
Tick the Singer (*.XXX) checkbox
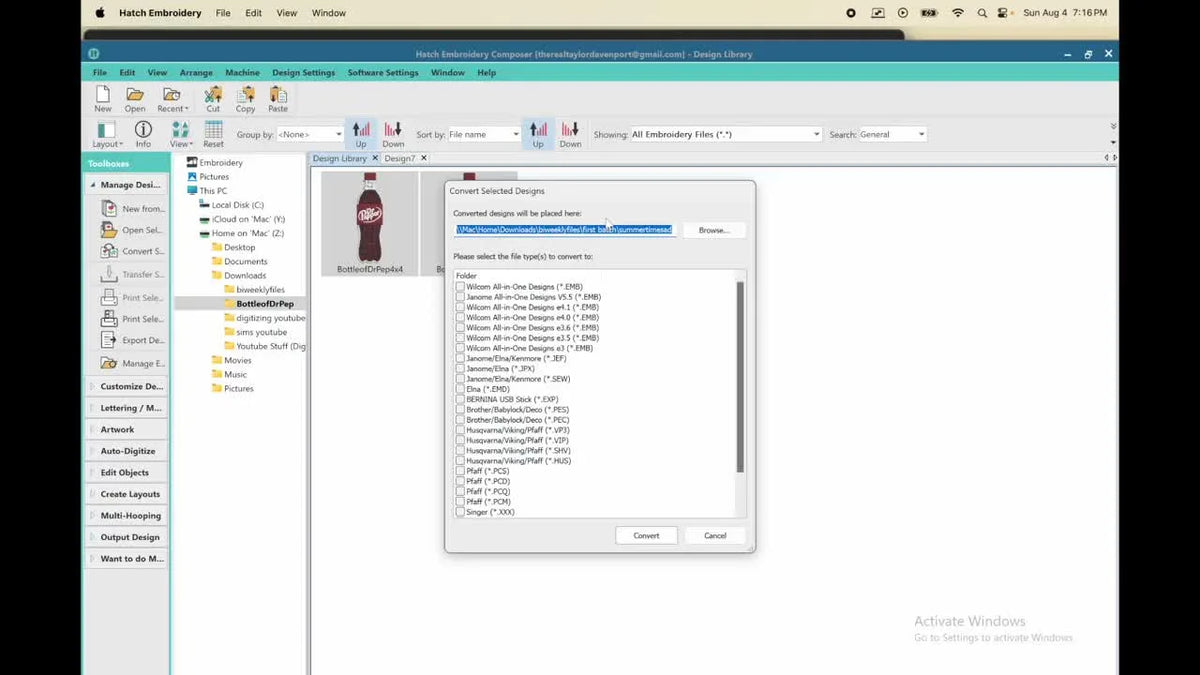460,512
